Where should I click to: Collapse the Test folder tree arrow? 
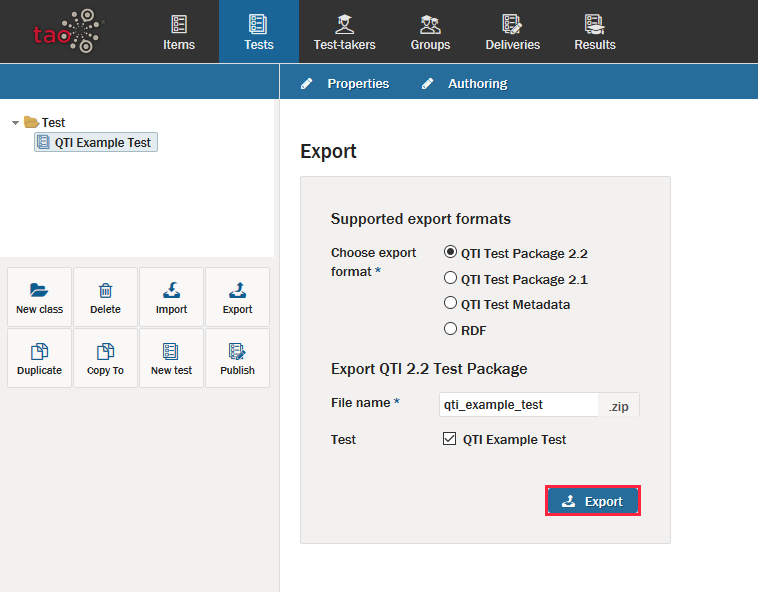pos(15,123)
